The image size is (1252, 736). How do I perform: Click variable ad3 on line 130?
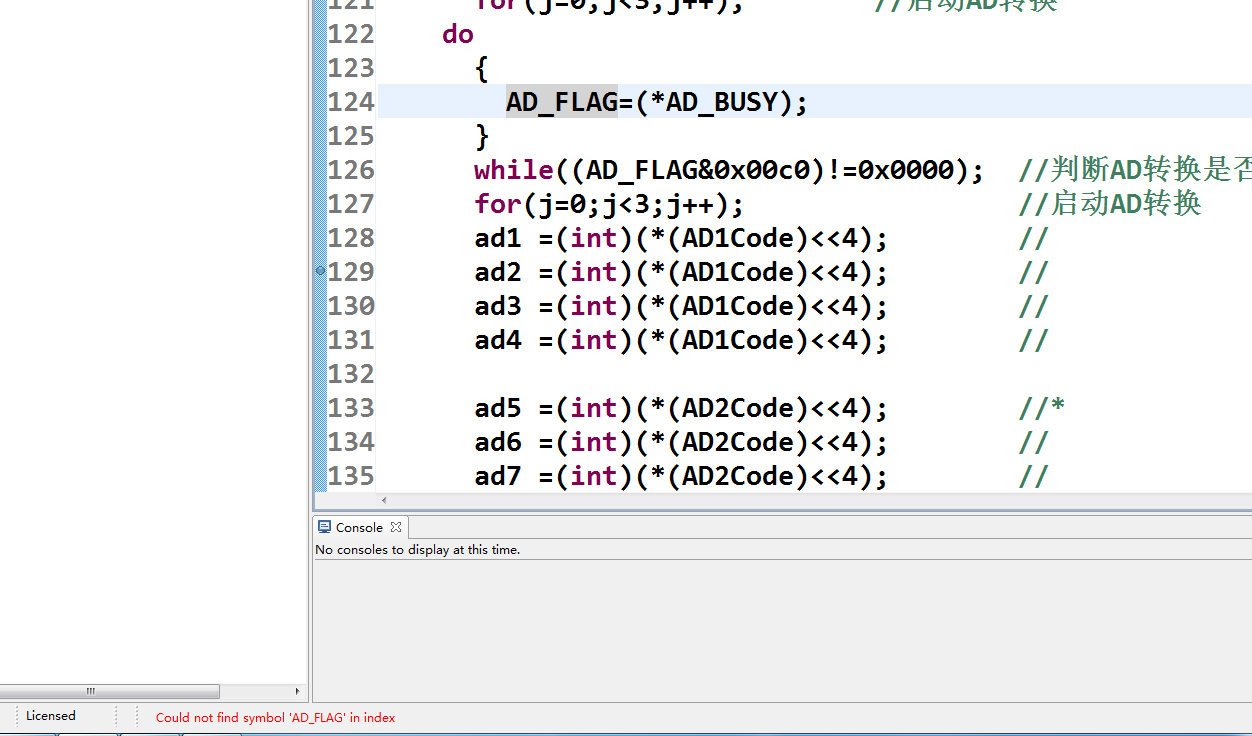(498, 306)
